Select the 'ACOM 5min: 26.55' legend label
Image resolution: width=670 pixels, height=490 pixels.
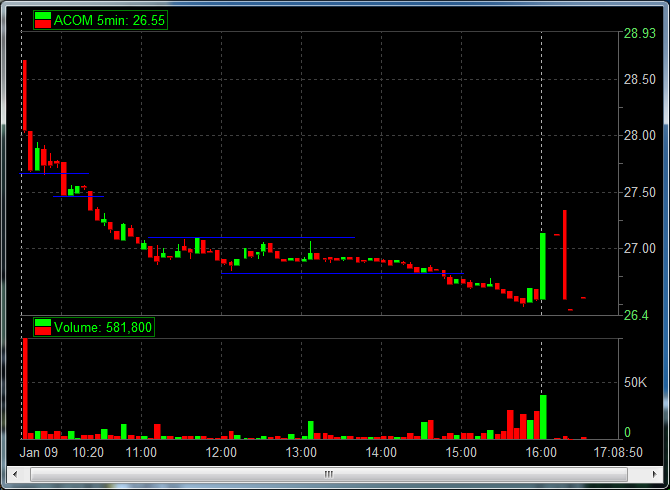tap(109, 20)
